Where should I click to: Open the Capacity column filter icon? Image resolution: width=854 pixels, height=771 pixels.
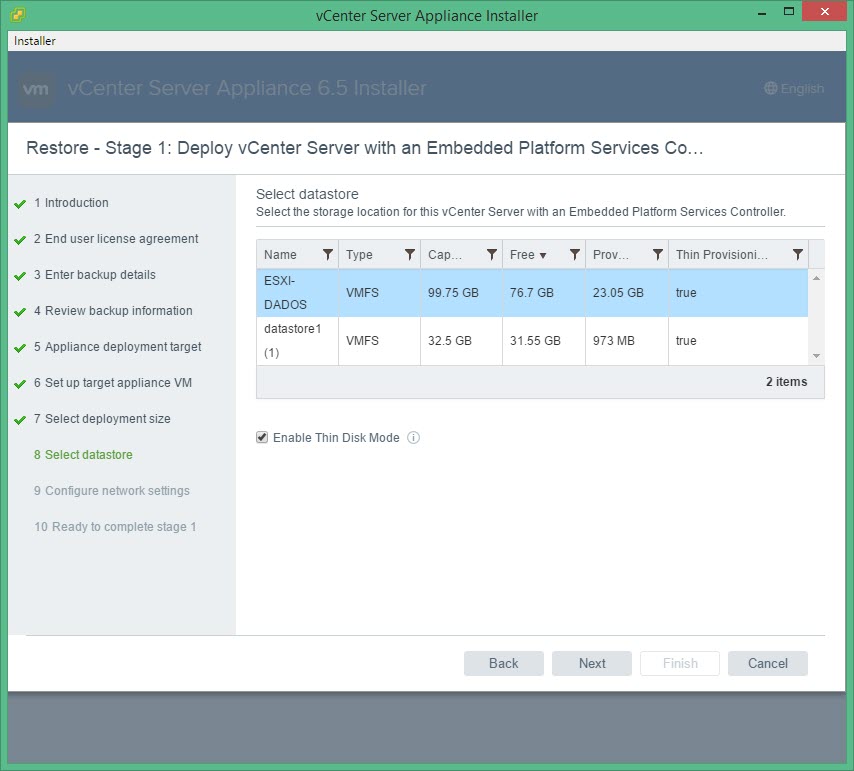pos(492,255)
